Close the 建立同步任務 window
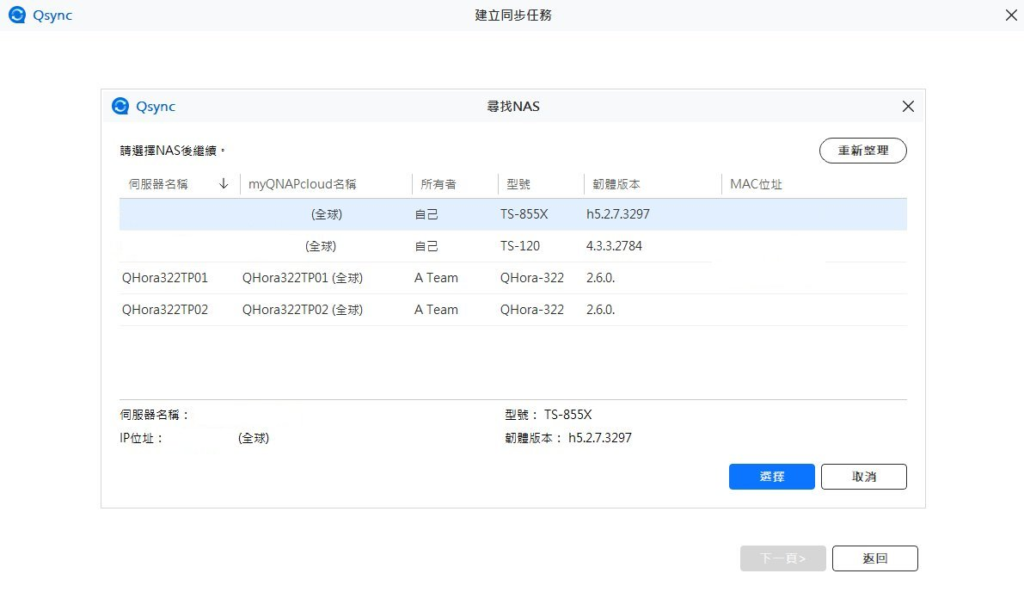1024x592 pixels. [1010, 15]
